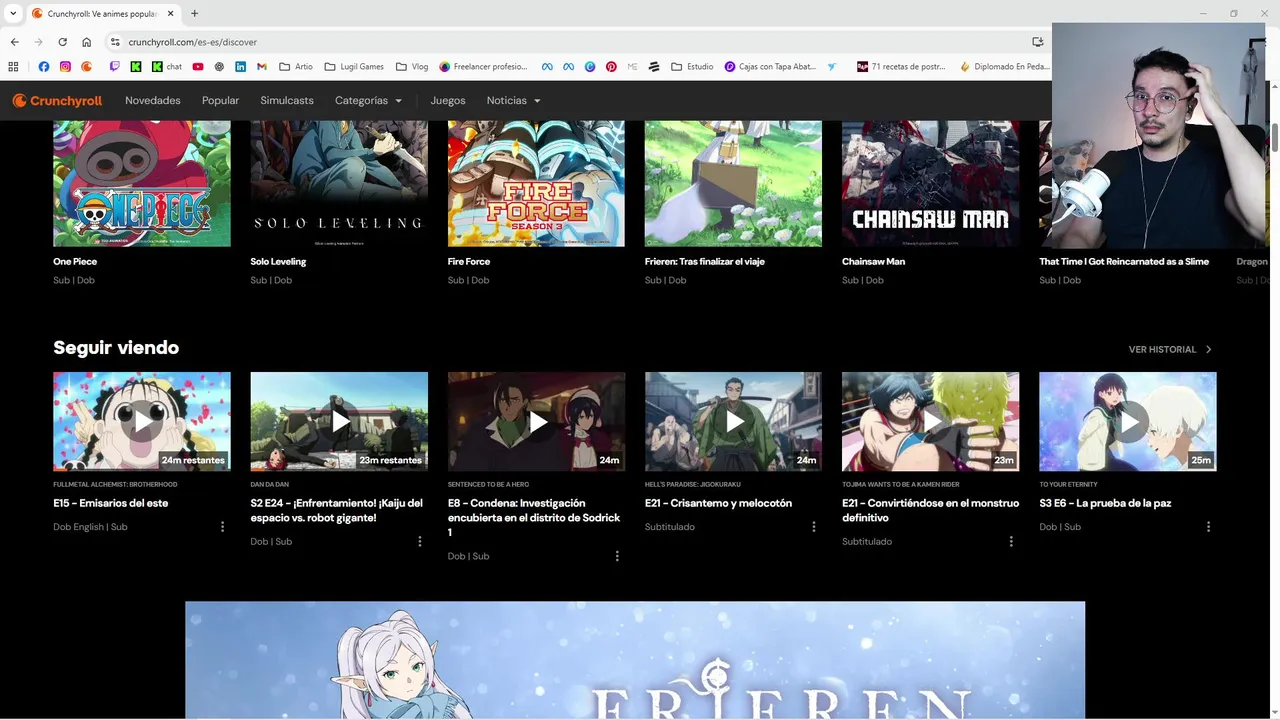Open 71 recetas de postres bookmark
The width and height of the screenshot is (1280, 720).
pos(901,67)
